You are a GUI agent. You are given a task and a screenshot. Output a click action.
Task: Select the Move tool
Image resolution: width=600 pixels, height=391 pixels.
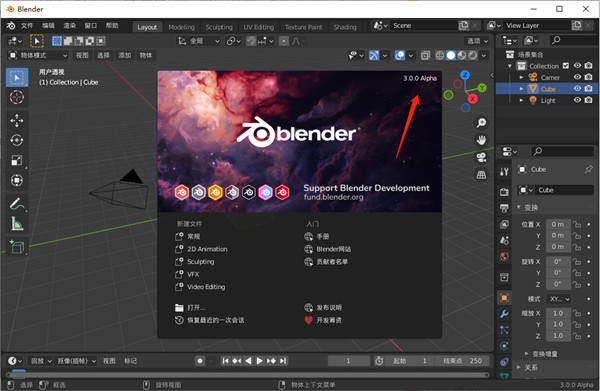16,121
